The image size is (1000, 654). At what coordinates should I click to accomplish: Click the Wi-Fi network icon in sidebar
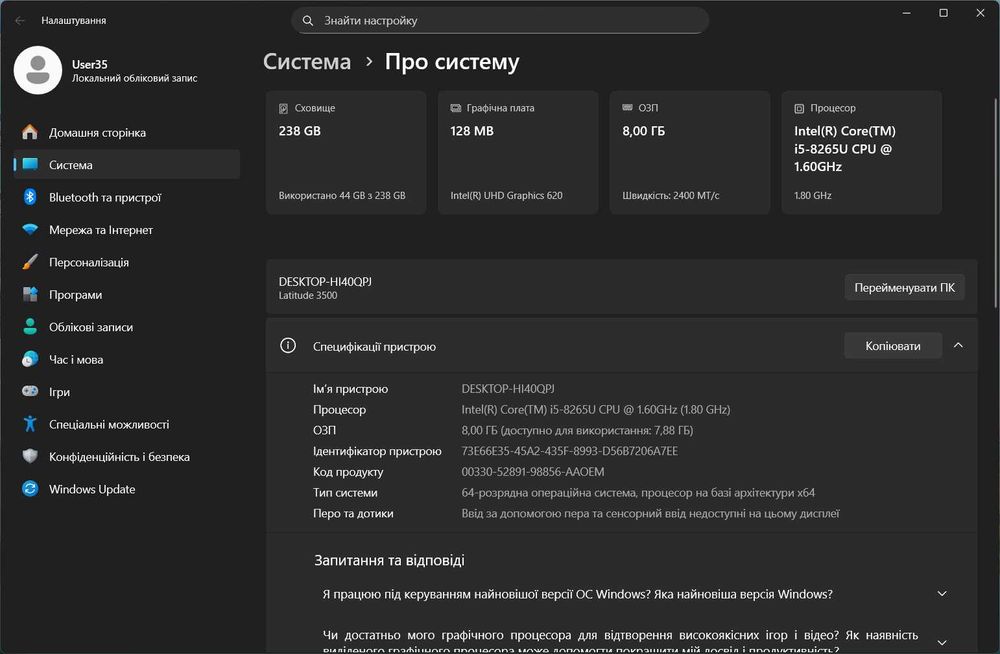[x=30, y=229]
